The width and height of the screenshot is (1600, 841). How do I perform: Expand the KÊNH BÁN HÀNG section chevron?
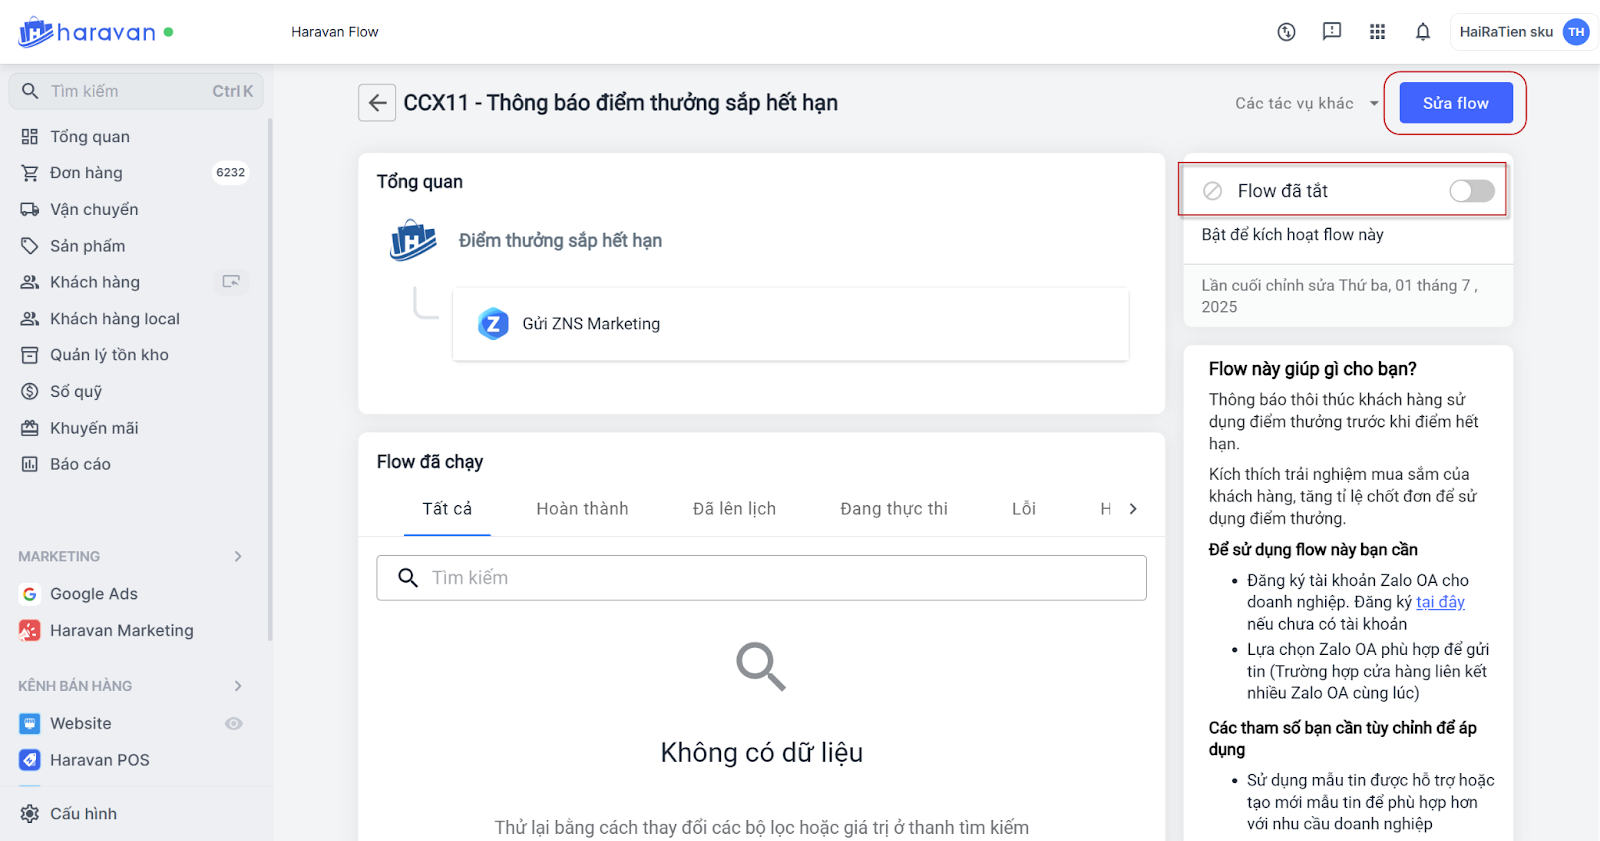tap(238, 686)
